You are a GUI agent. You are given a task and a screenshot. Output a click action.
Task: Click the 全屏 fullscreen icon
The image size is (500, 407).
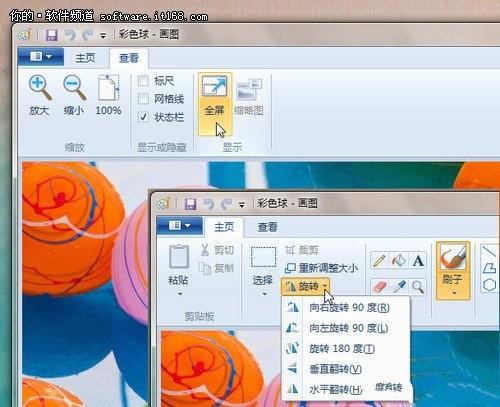[x=214, y=86]
